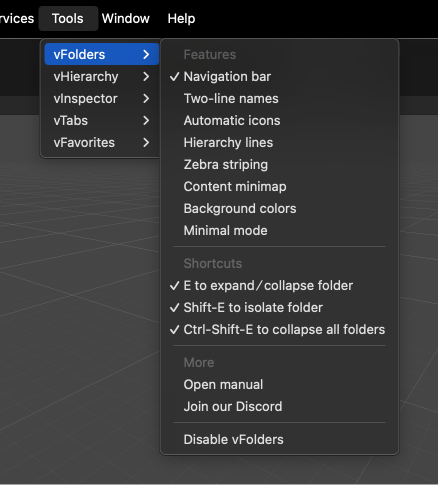Enable Zebra striping
The image size is (438, 485).
pyautogui.click(x=279, y=165)
